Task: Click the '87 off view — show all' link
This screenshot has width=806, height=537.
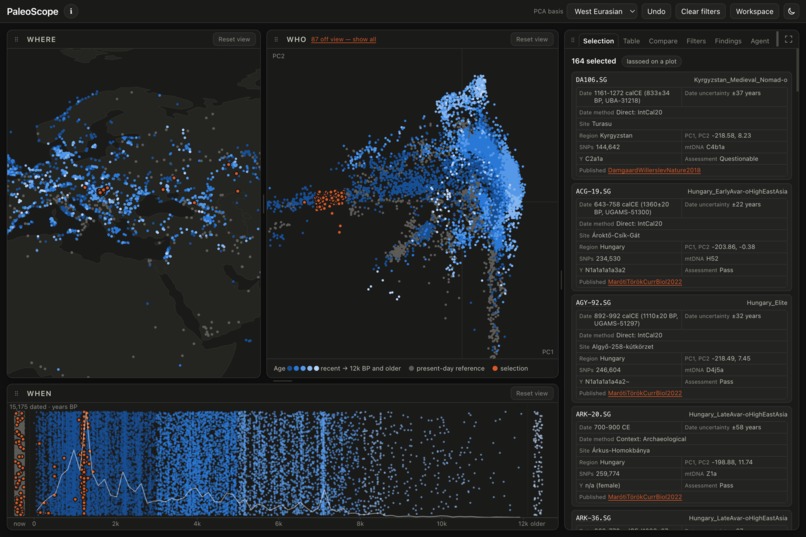Action: tap(343, 40)
